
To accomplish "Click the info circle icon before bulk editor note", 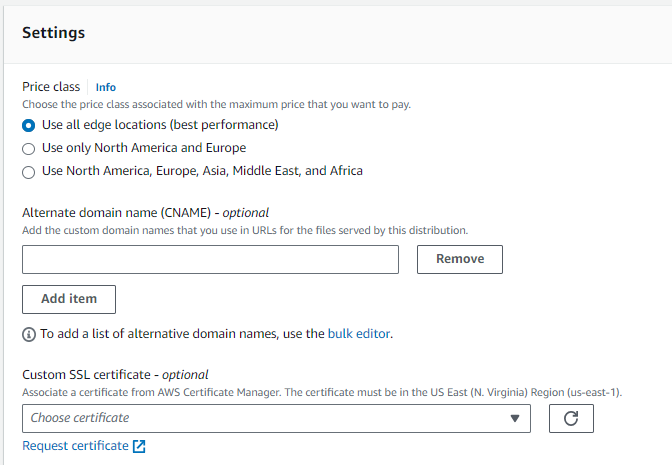I will (29, 334).
